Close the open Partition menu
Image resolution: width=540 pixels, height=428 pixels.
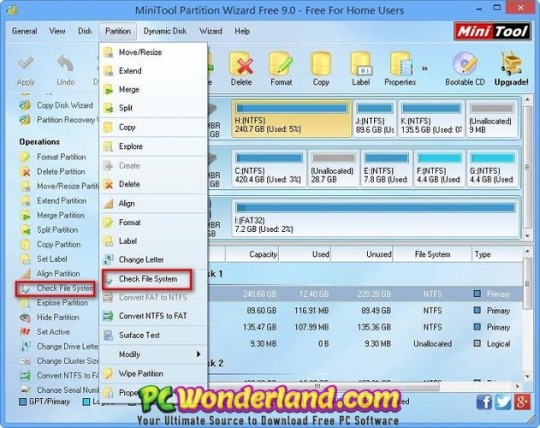[x=118, y=31]
